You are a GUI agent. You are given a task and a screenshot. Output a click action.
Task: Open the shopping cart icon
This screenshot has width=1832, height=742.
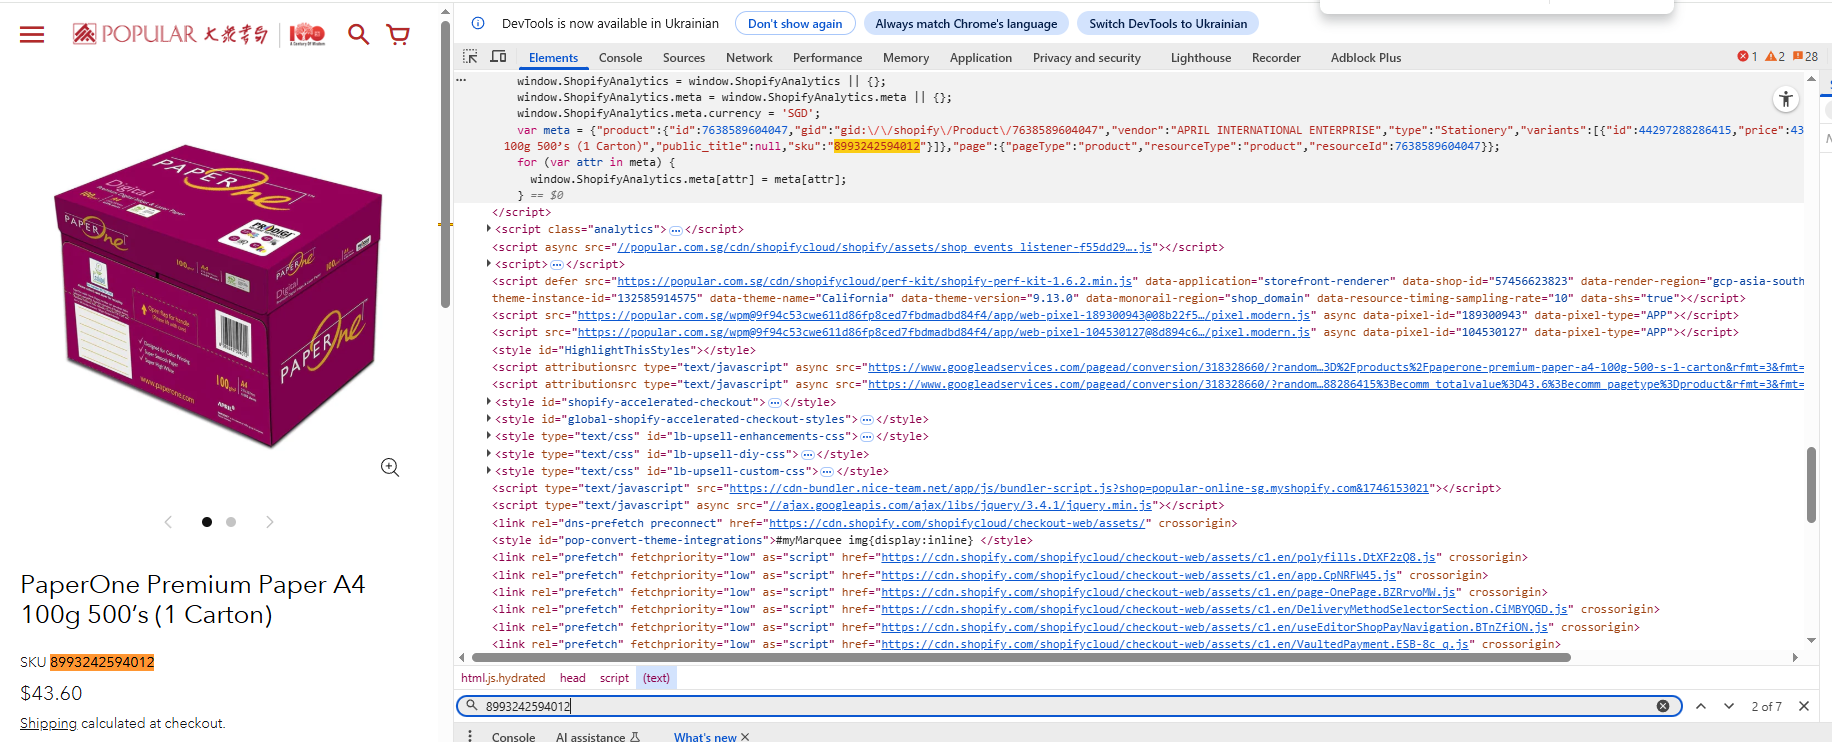(x=398, y=35)
